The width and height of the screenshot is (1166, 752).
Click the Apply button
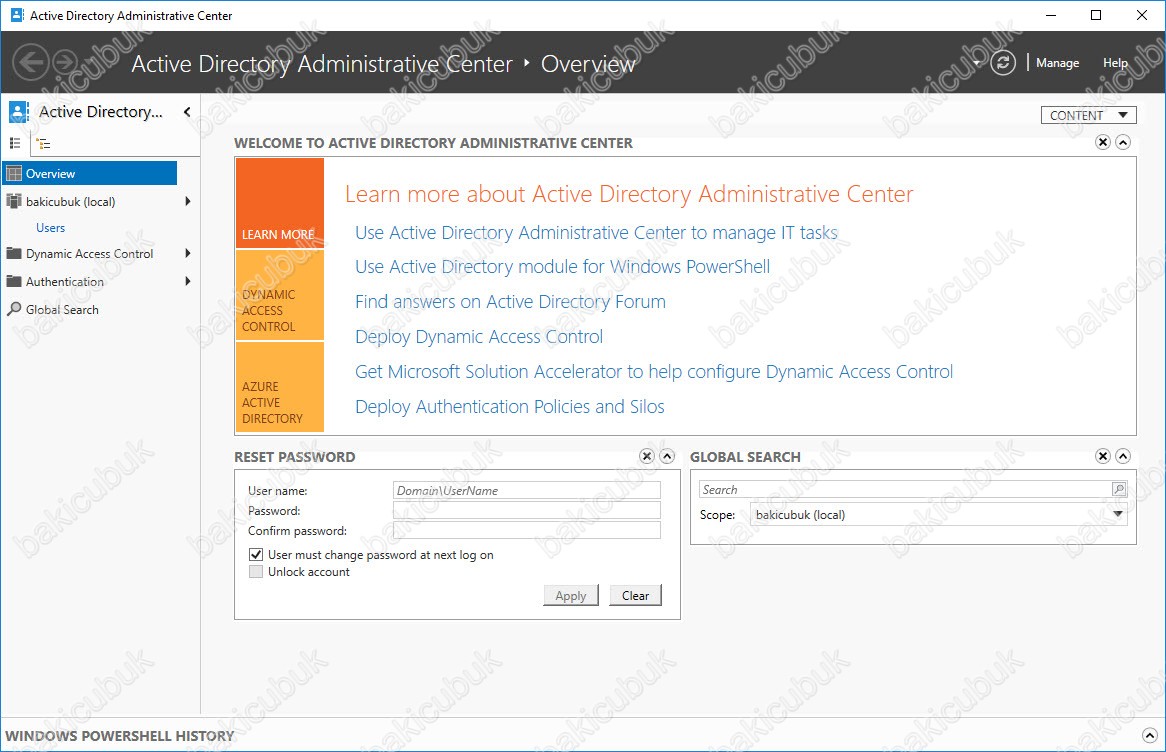point(570,595)
